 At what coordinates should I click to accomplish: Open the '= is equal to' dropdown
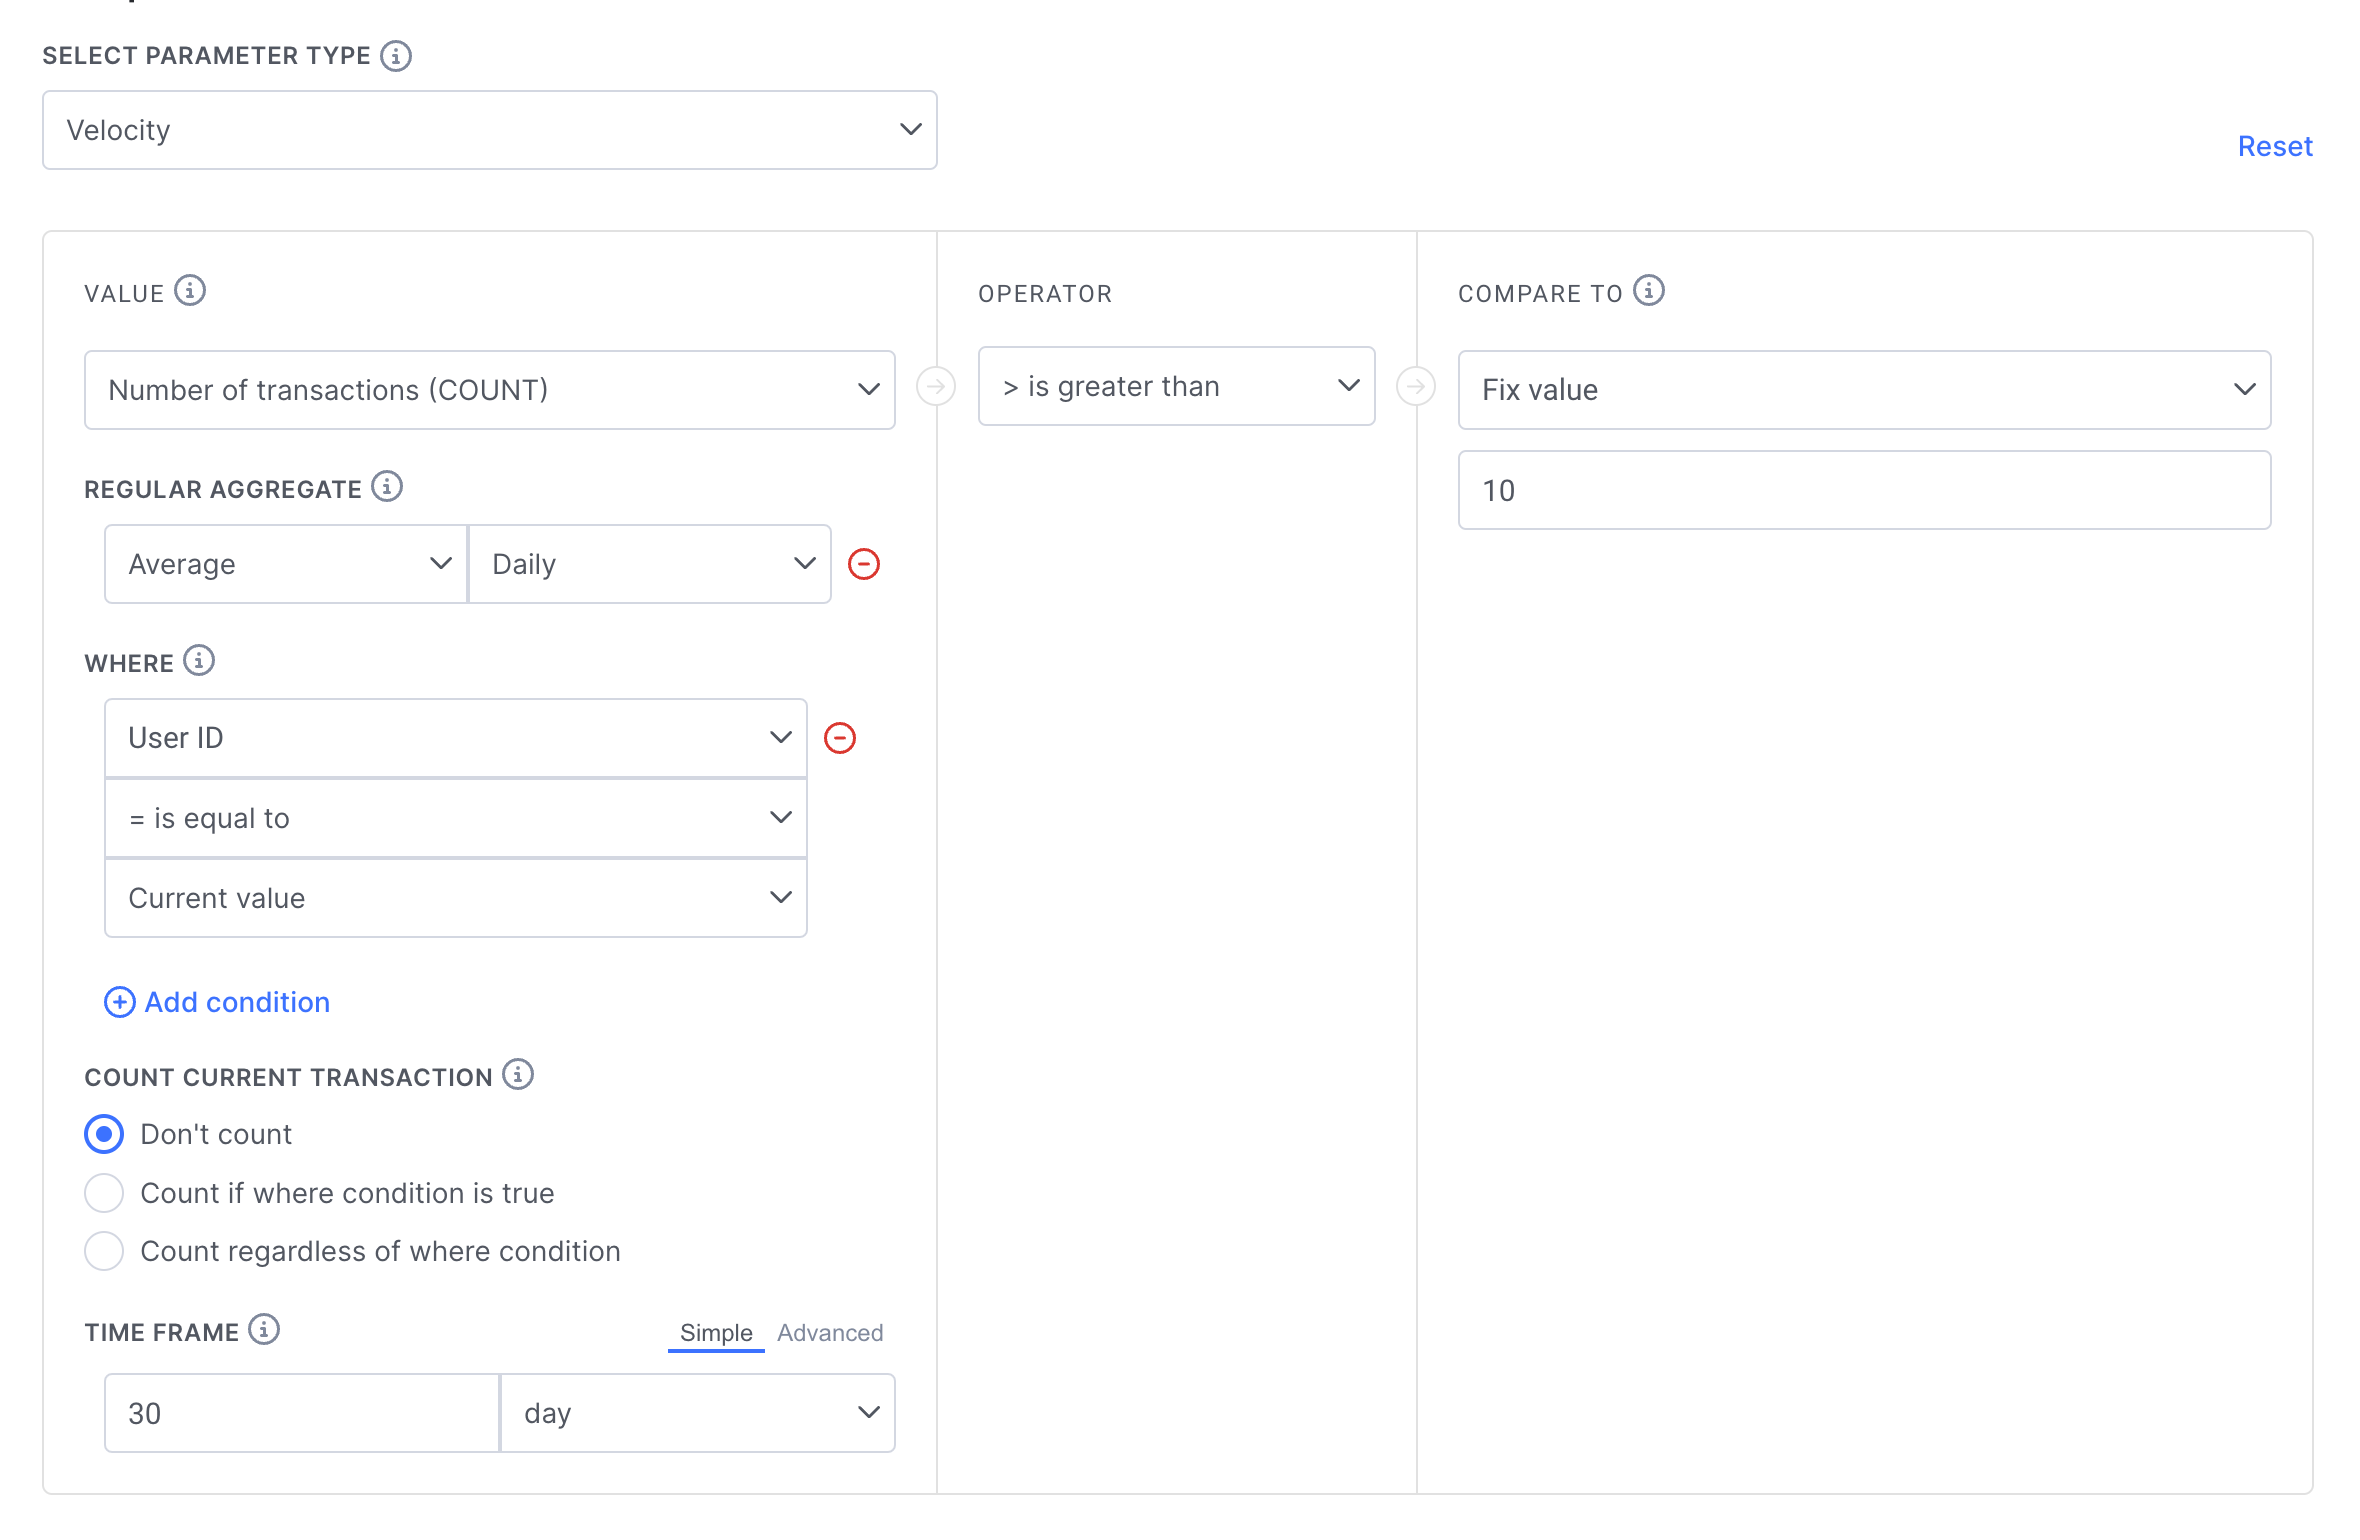pyautogui.click(x=456, y=818)
